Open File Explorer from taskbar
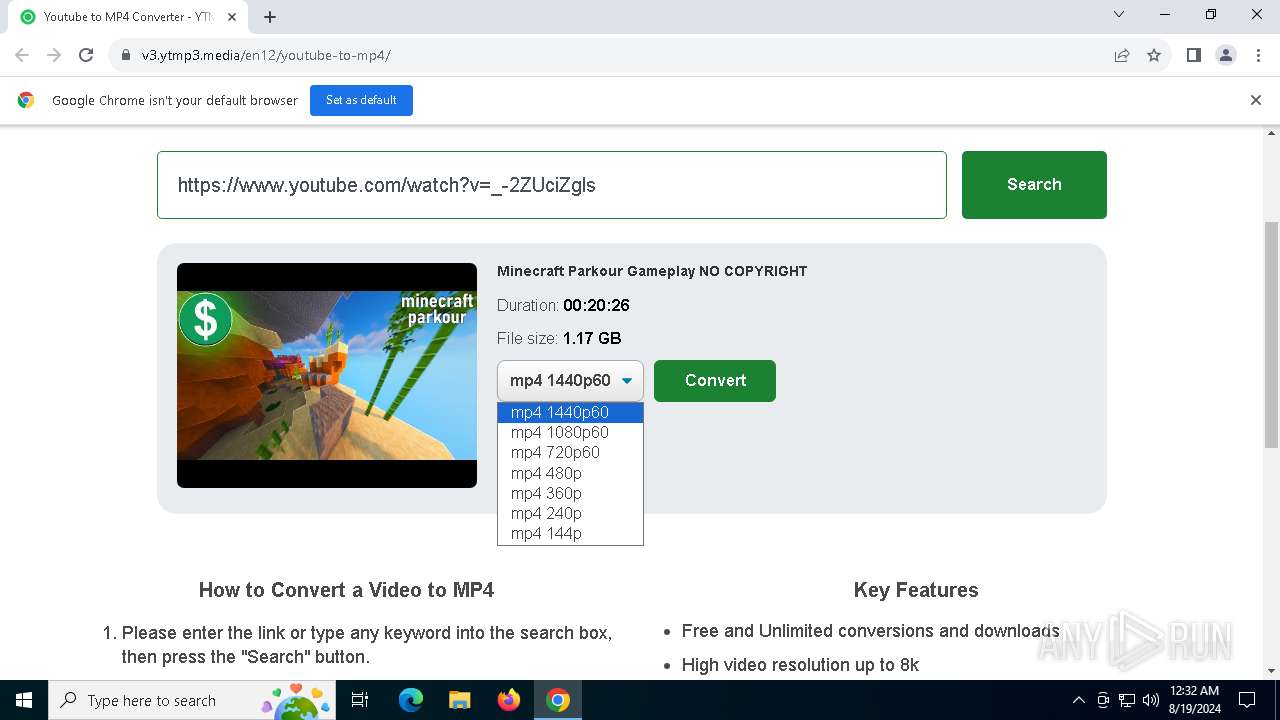 [459, 700]
